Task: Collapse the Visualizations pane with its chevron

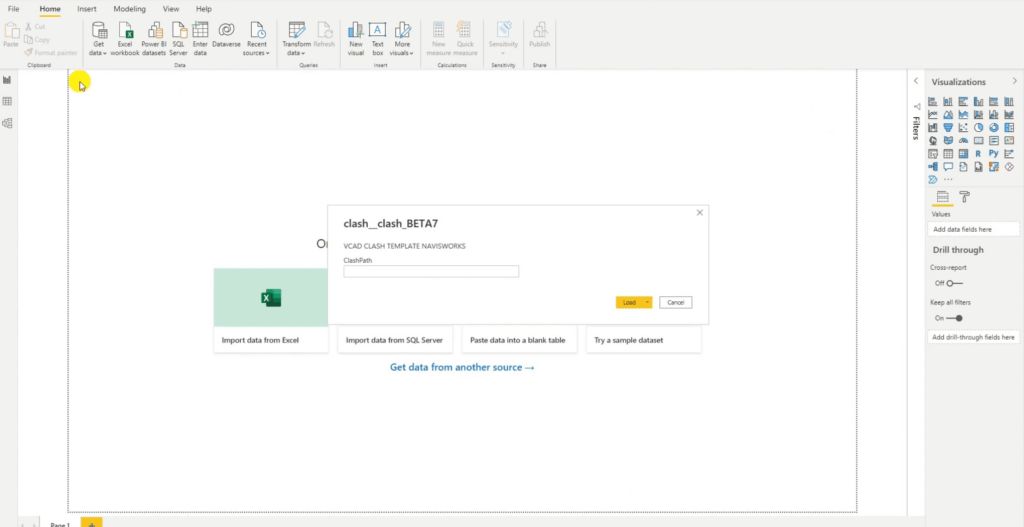Action: 1014,82
